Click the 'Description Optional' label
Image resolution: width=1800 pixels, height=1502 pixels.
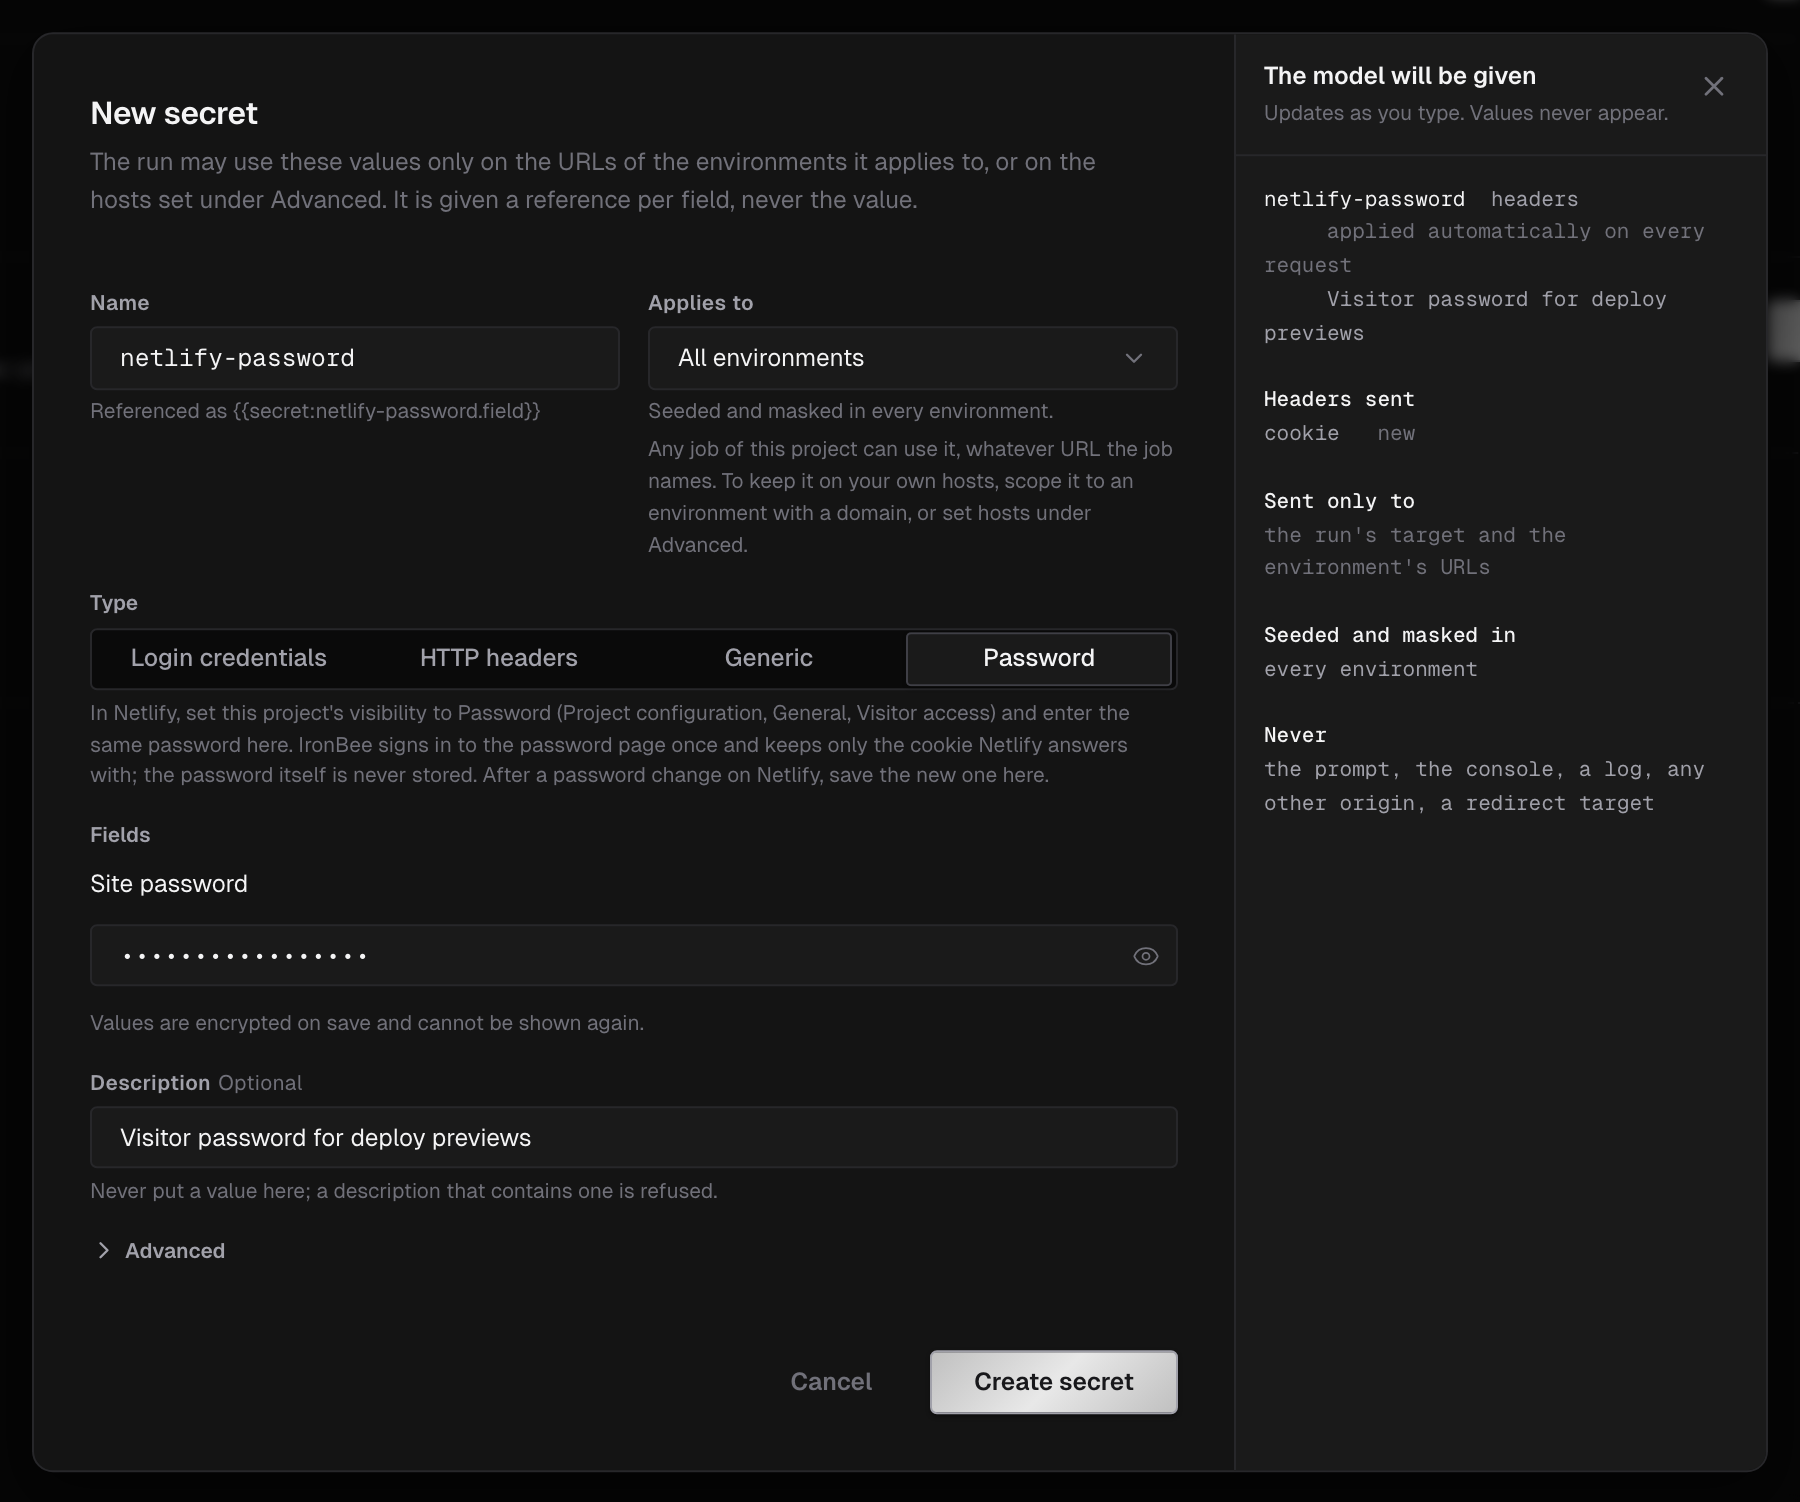click(x=196, y=1083)
